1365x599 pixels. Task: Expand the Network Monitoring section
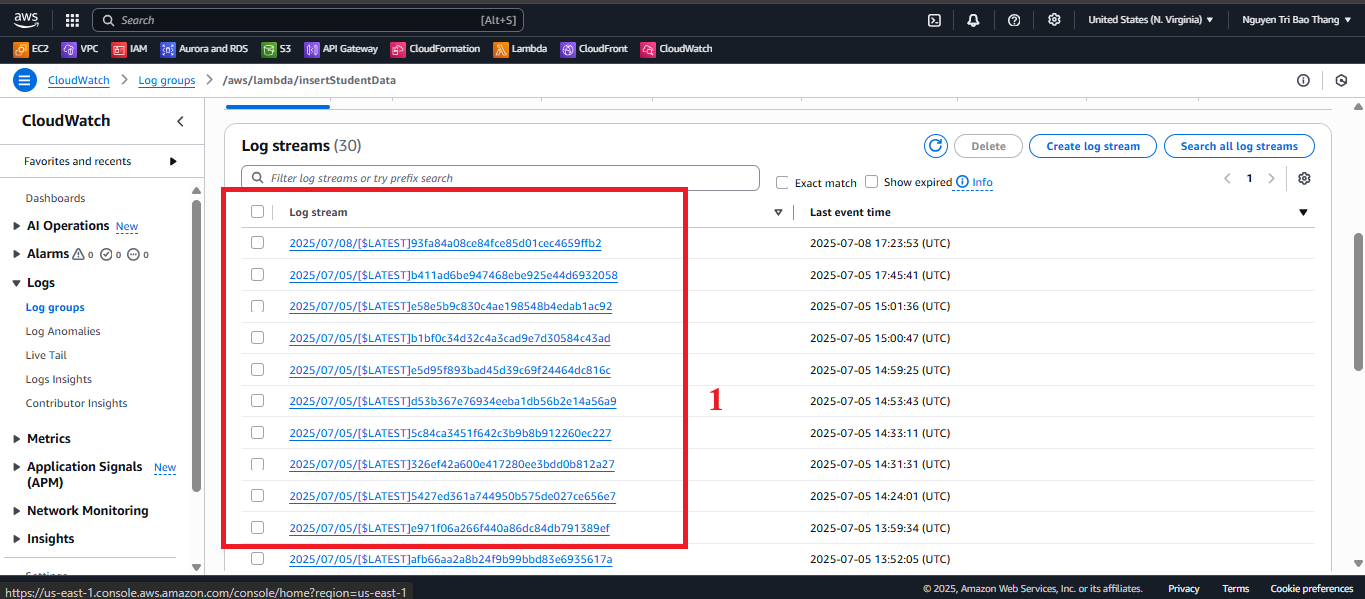tap(16, 511)
